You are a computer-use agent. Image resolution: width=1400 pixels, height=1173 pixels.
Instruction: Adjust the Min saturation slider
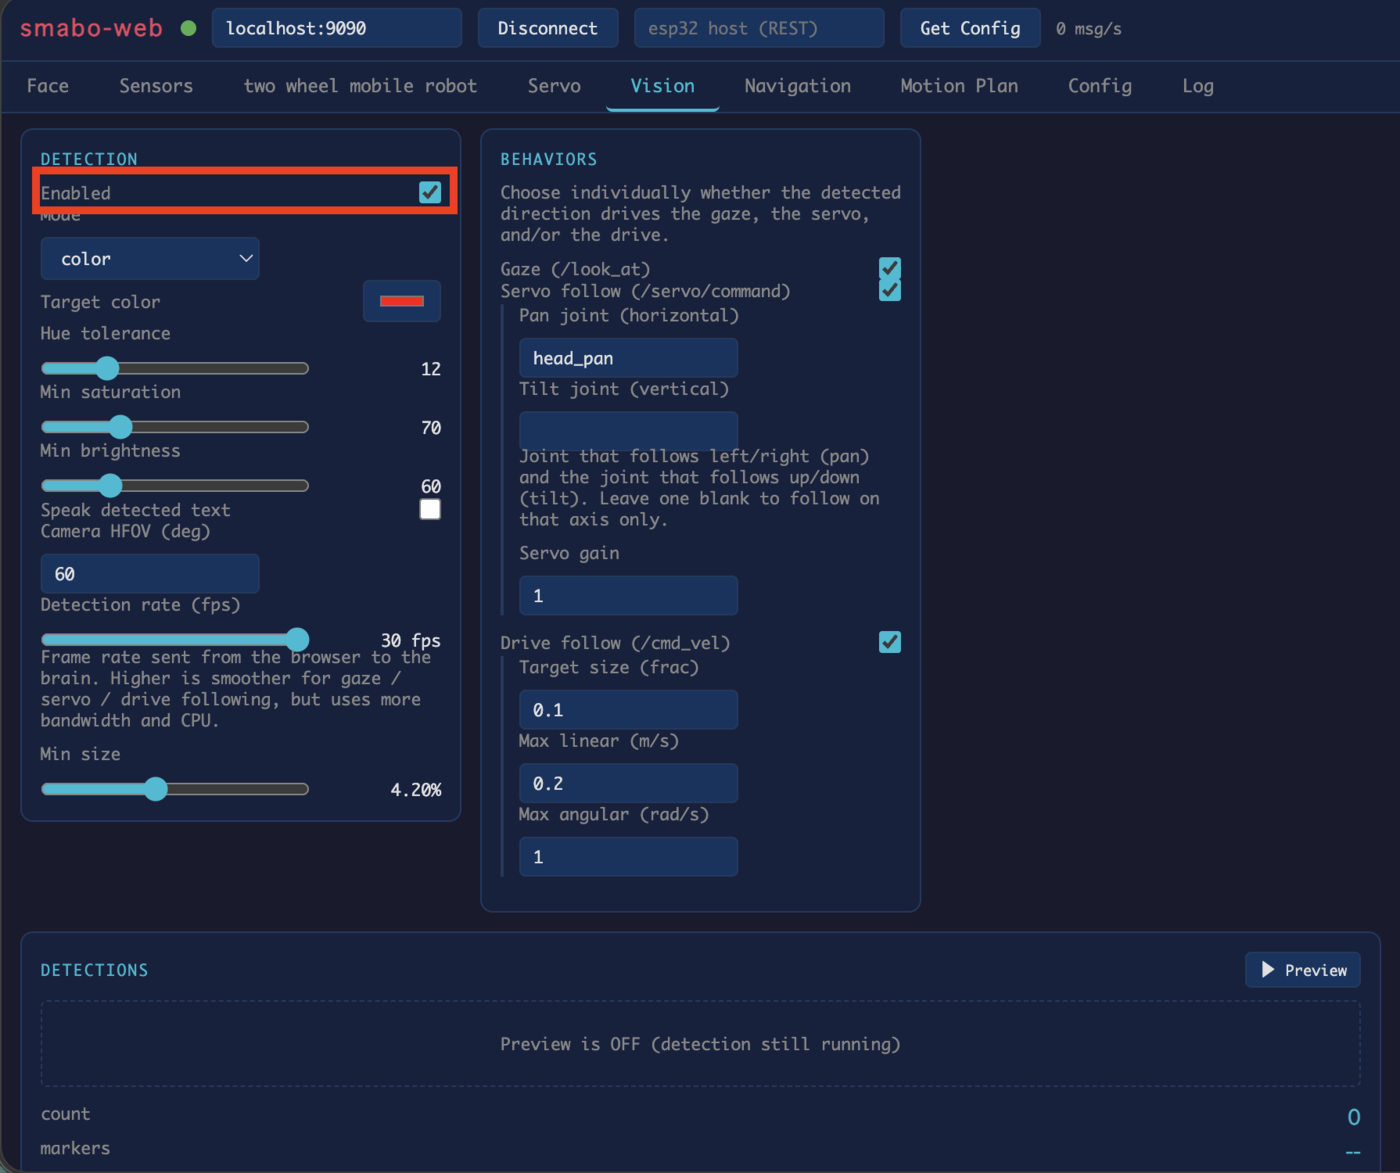[175, 427]
